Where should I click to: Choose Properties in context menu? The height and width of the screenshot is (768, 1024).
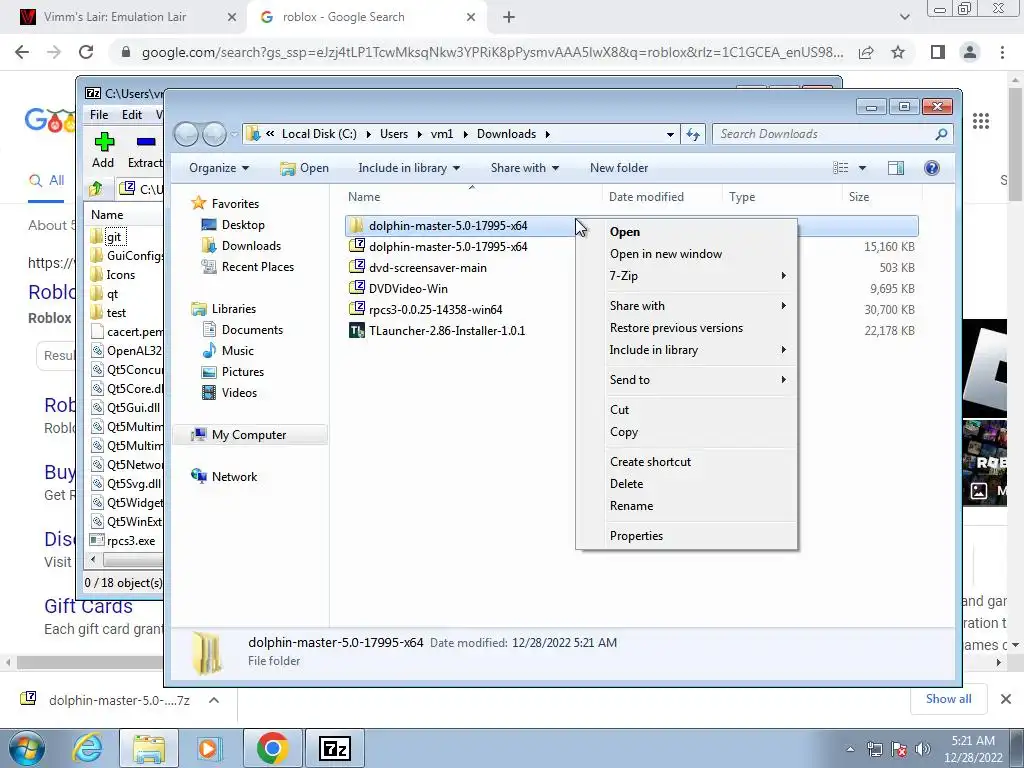tap(686, 536)
